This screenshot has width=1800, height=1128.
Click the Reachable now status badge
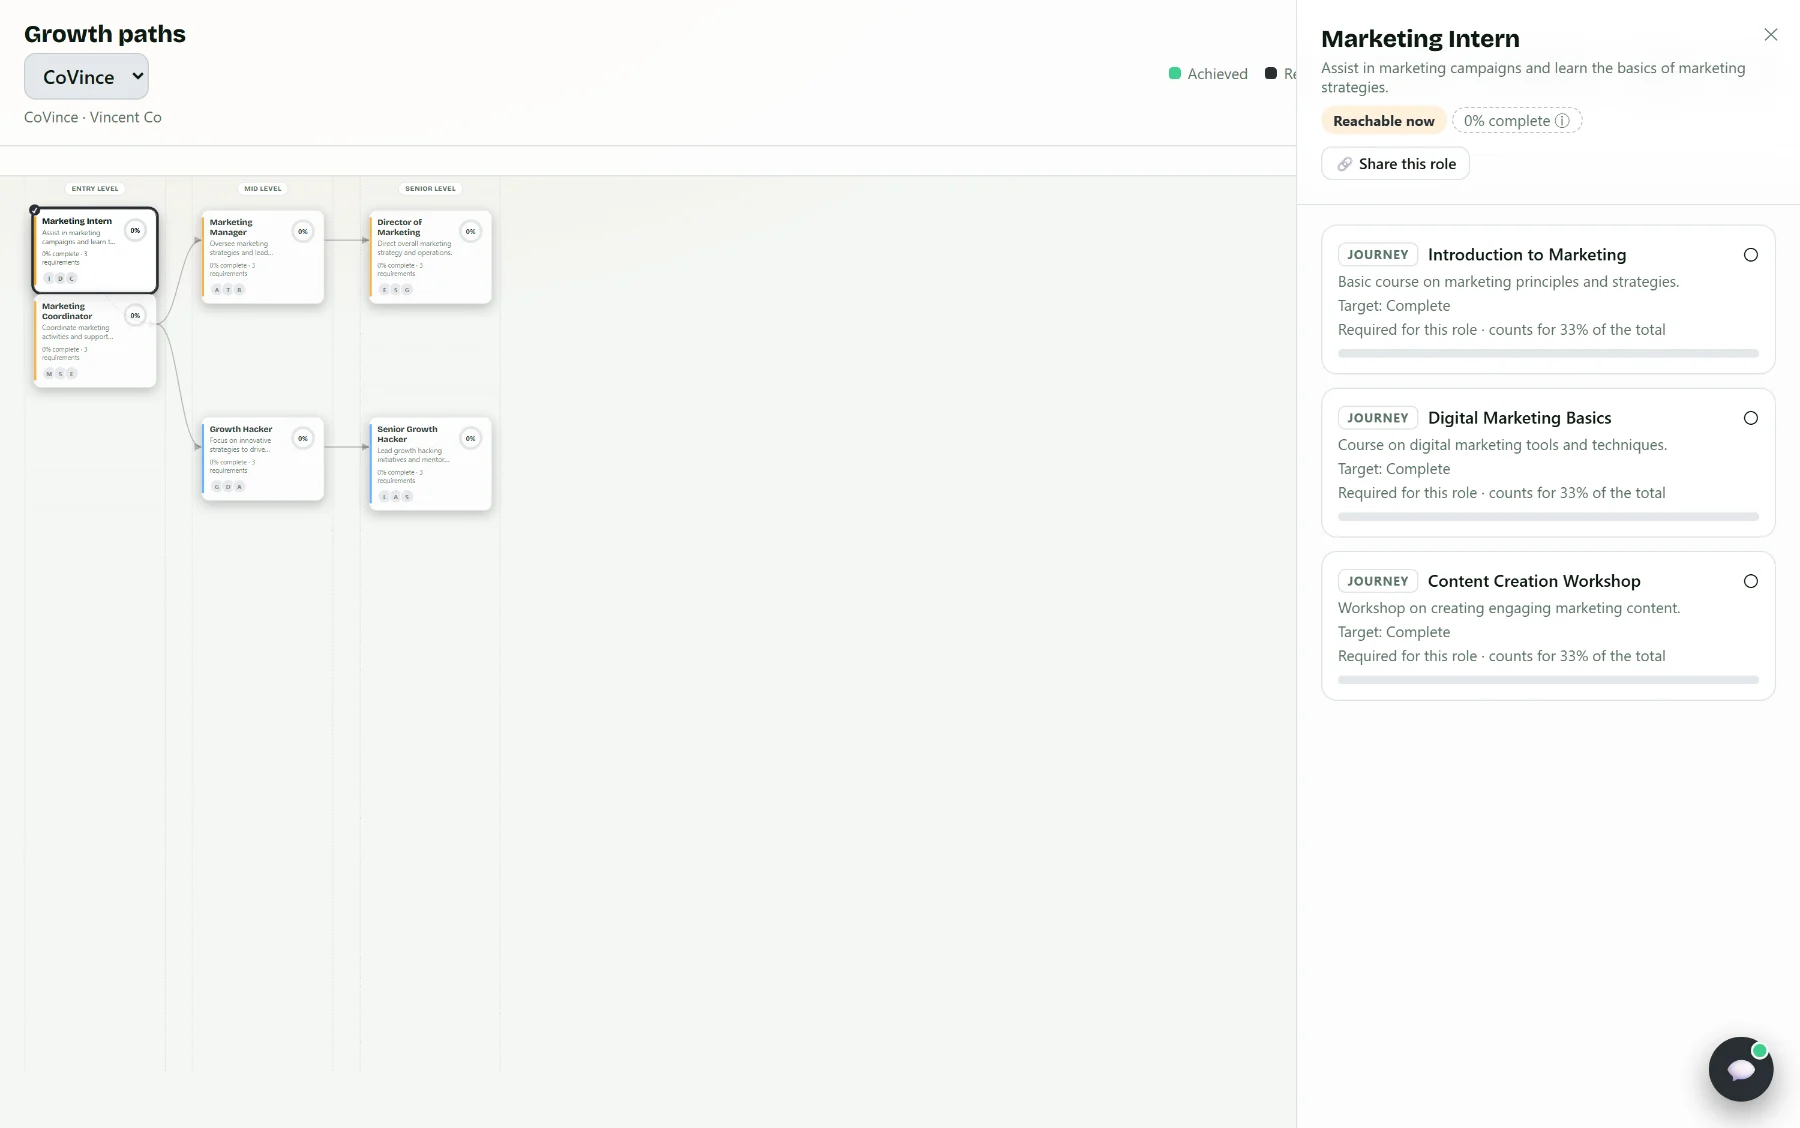pos(1383,121)
